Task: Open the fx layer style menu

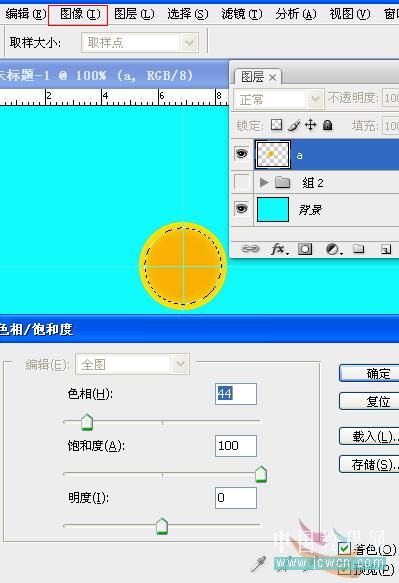Action: click(x=280, y=249)
